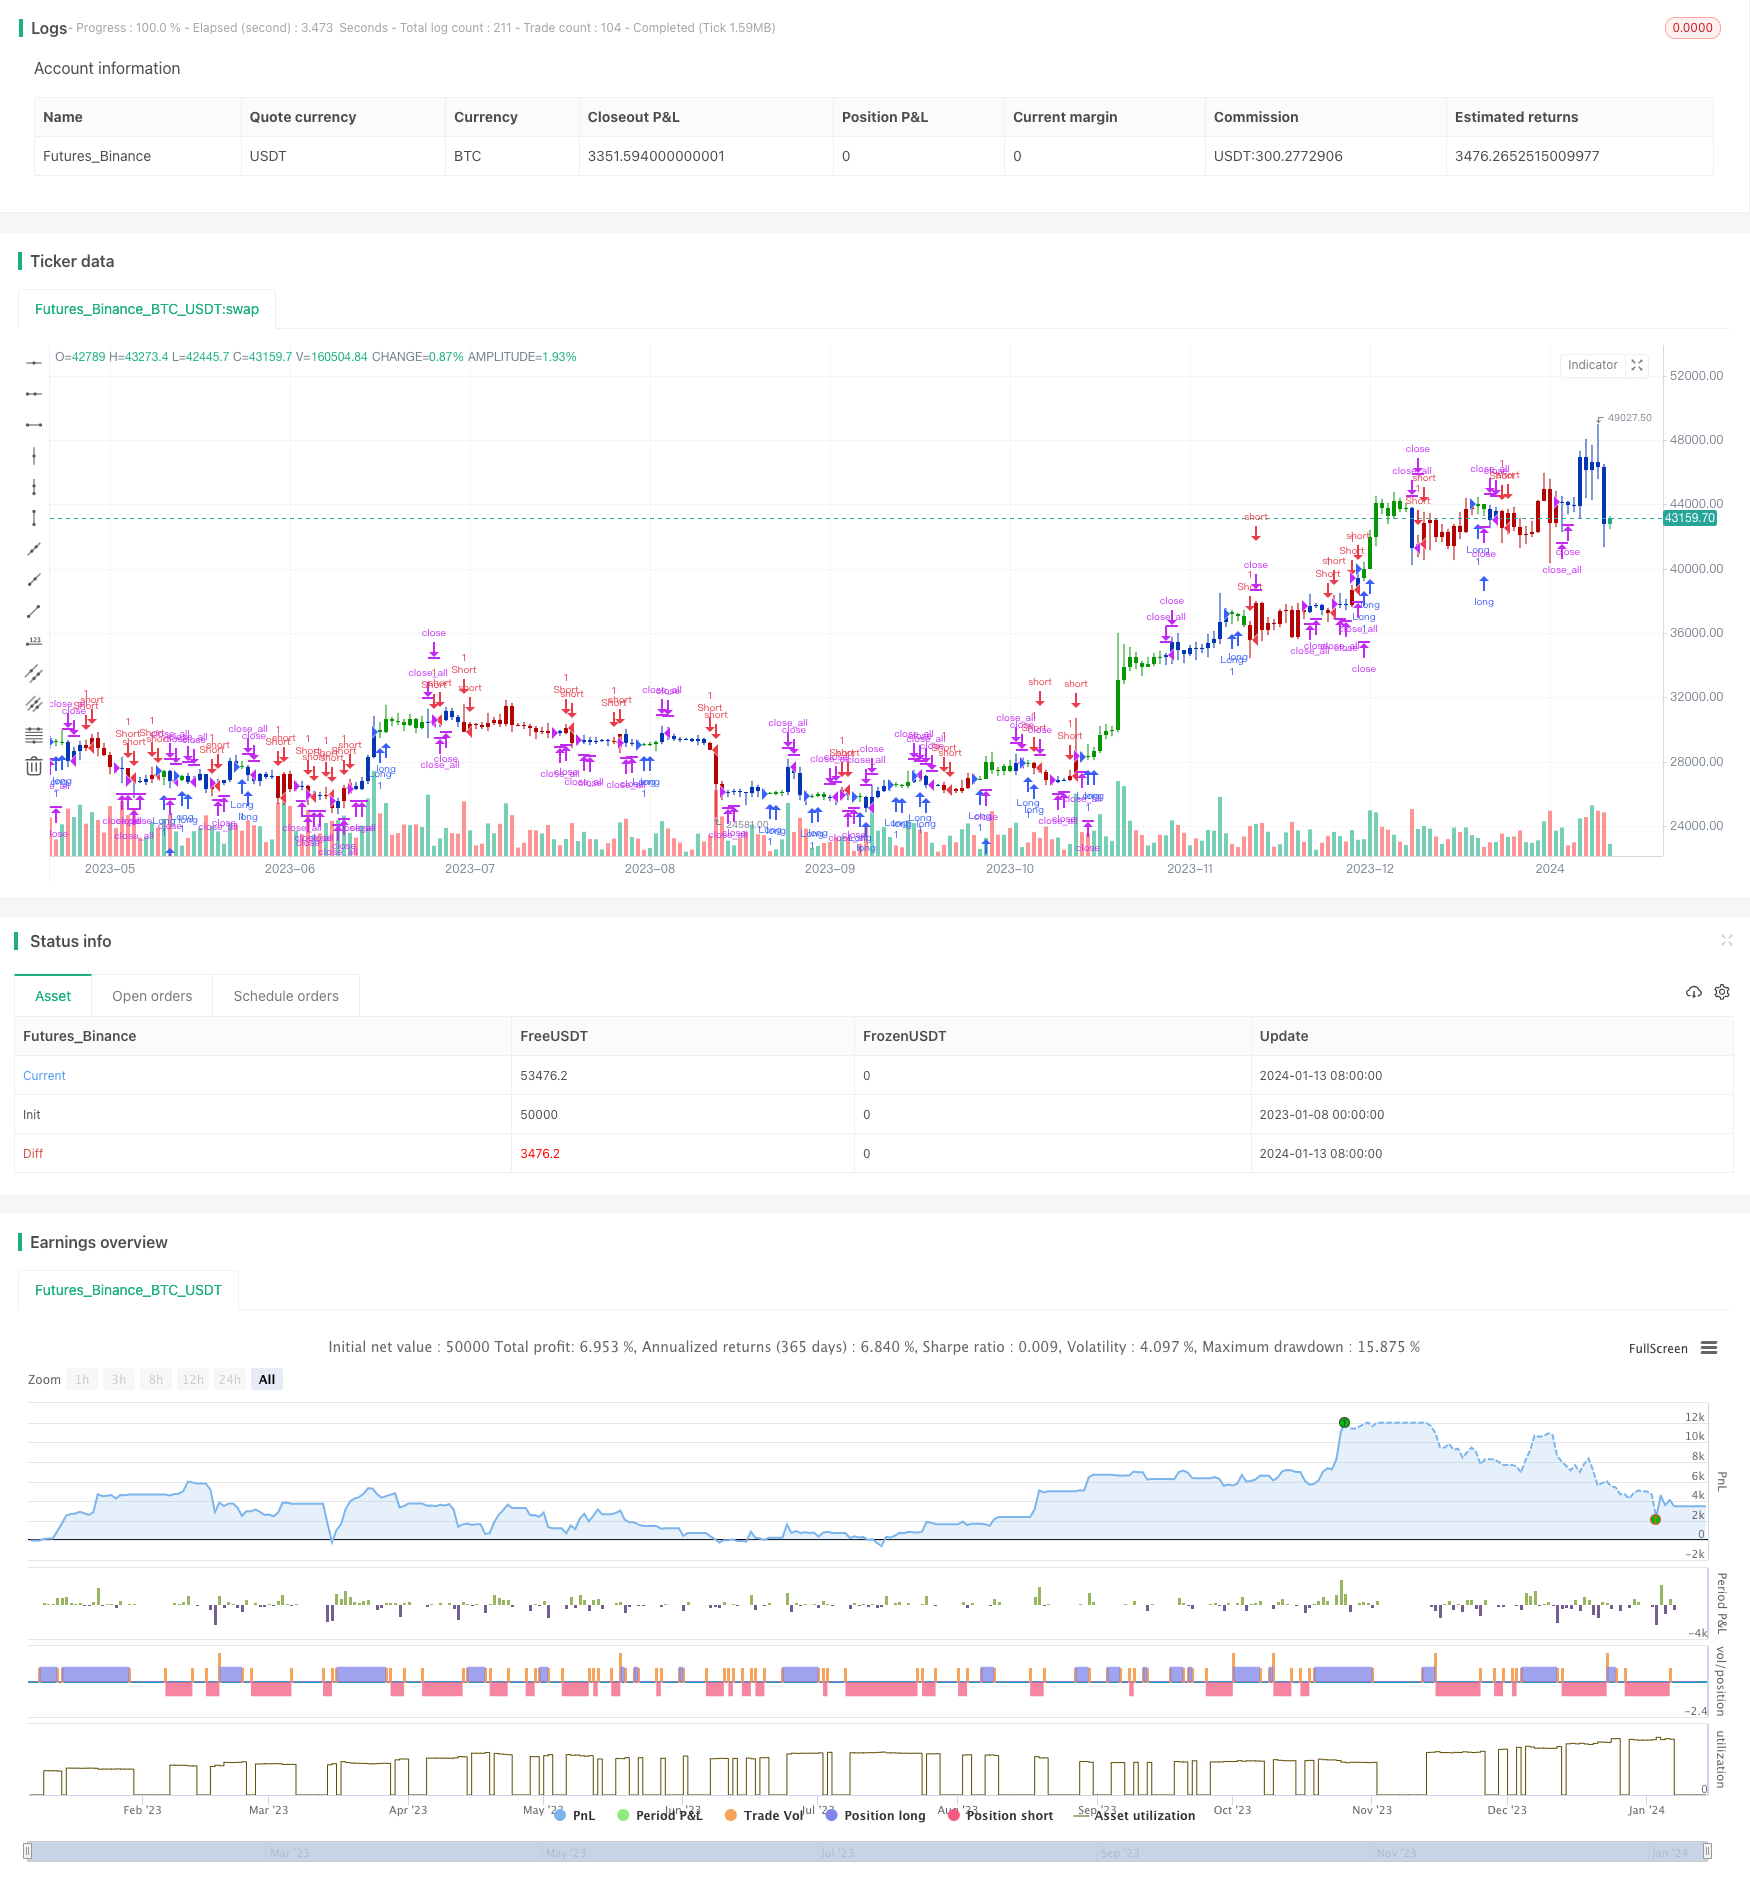Switch to Open orders tab

[152, 996]
